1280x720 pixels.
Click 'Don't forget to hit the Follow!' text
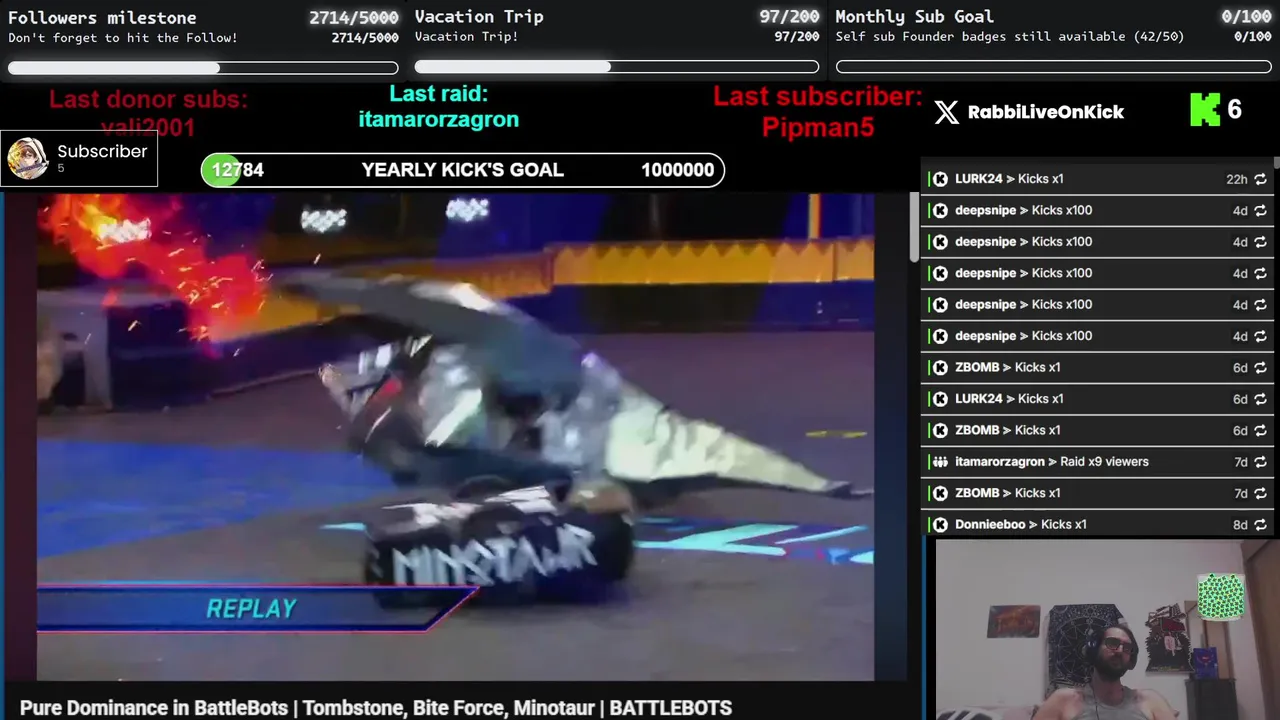tap(123, 38)
